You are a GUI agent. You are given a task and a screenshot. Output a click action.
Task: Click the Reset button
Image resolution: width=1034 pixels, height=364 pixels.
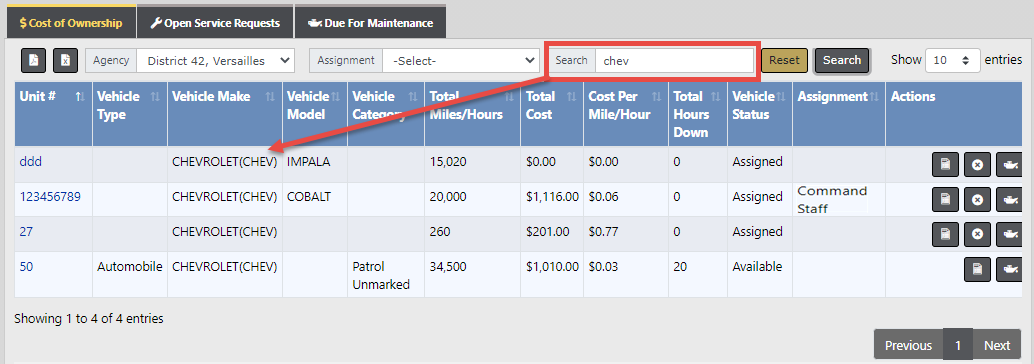[x=784, y=60]
